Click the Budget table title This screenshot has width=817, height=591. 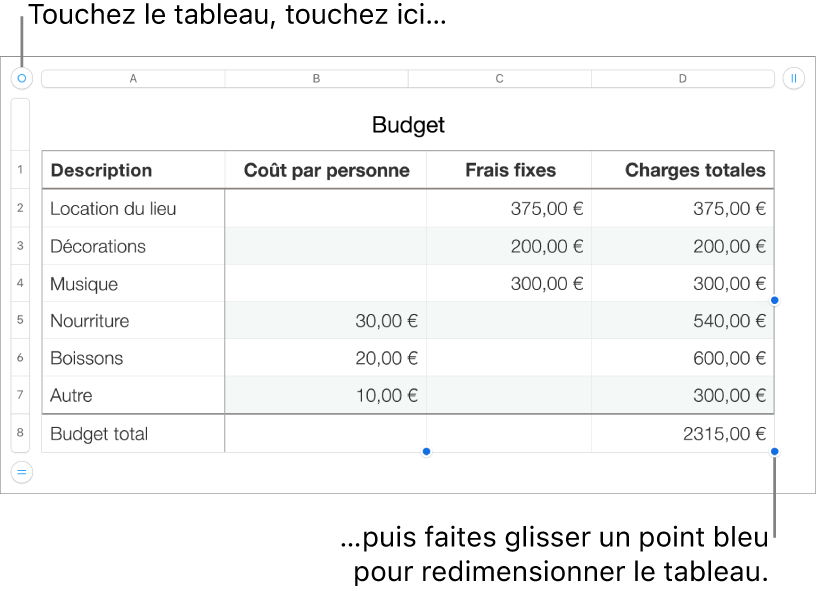(x=407, y=125)
